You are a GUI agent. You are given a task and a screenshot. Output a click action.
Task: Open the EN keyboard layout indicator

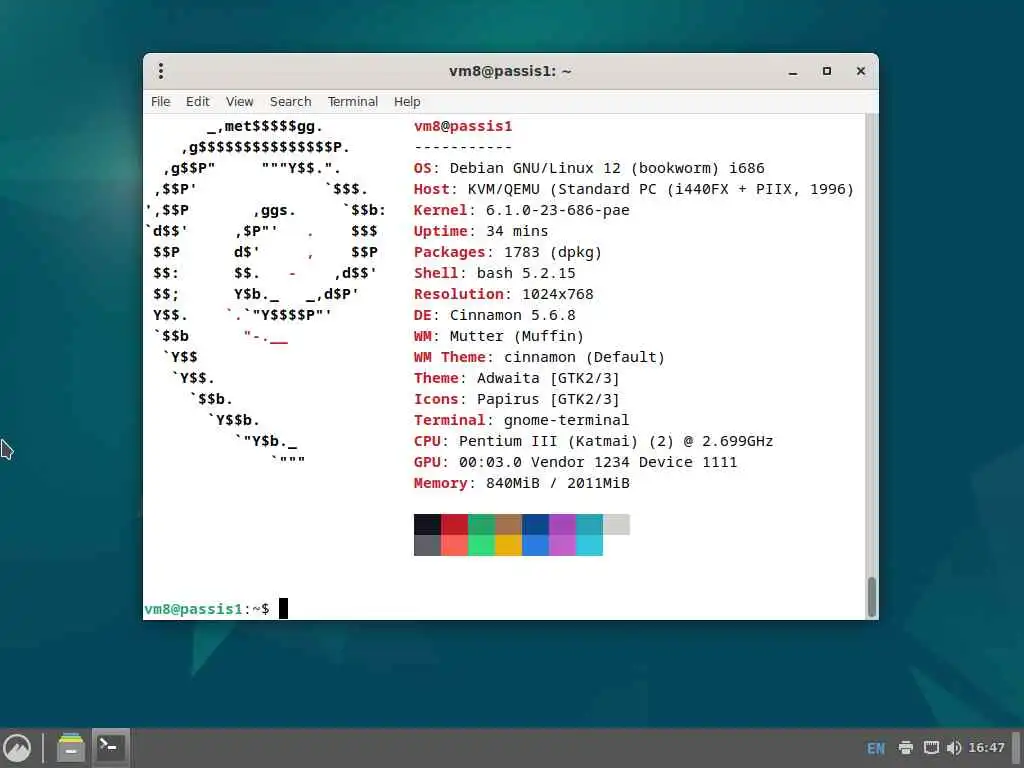[876, 748]
